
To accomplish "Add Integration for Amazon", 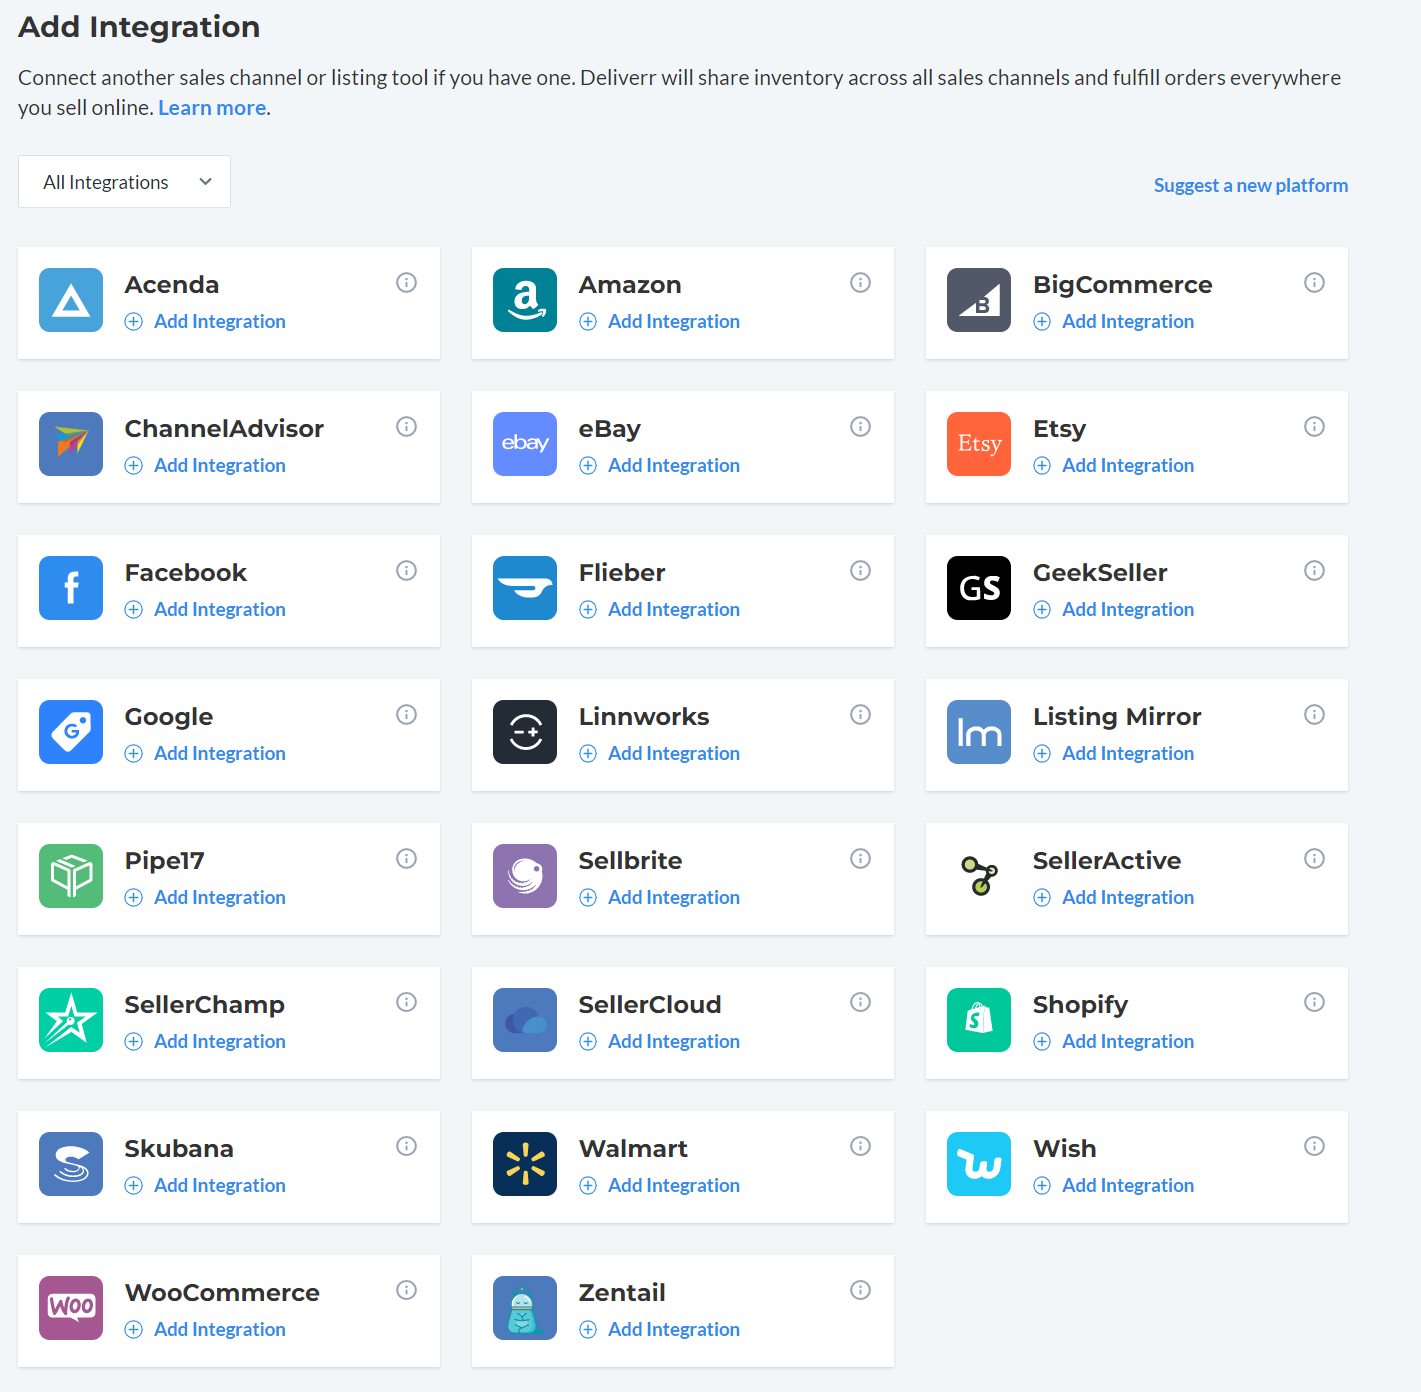I will pos(660,321).
